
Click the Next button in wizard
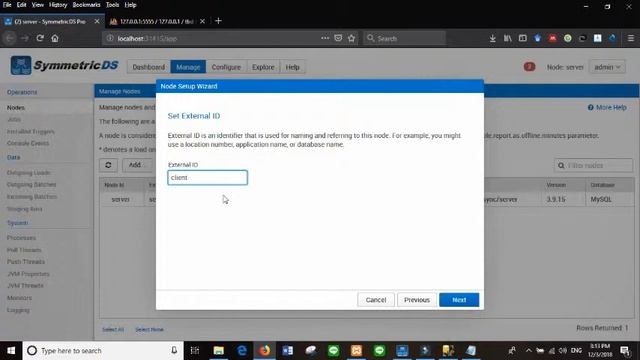[459, 300]
